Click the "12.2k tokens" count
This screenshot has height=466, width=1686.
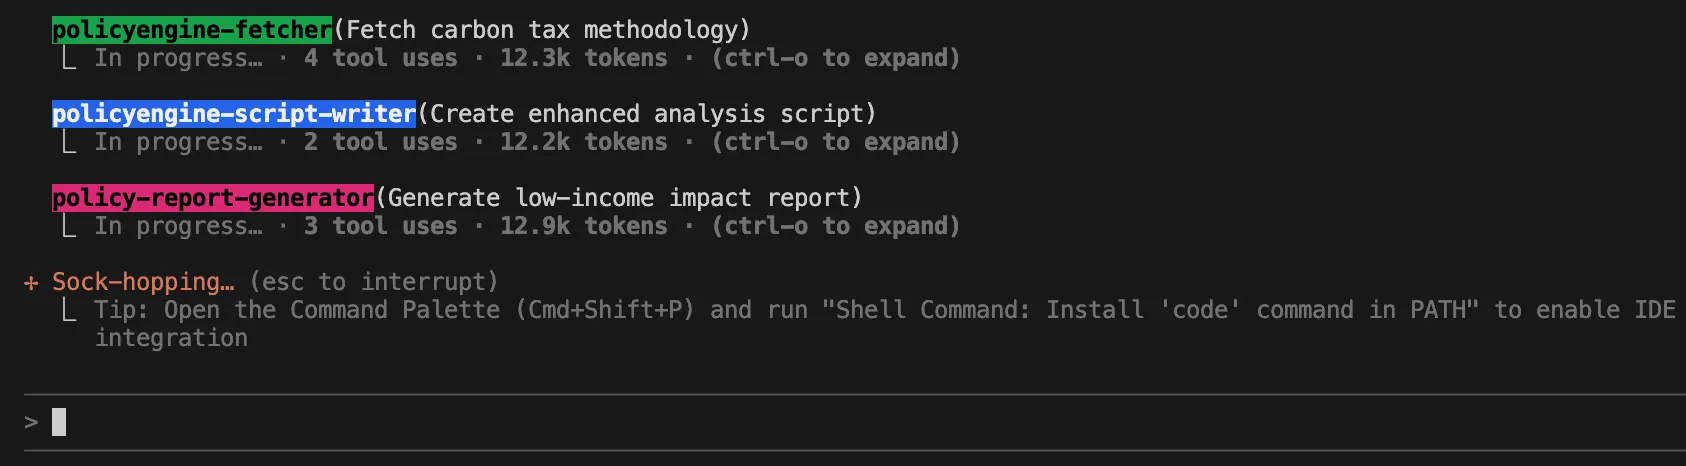(x=583, y=143)
